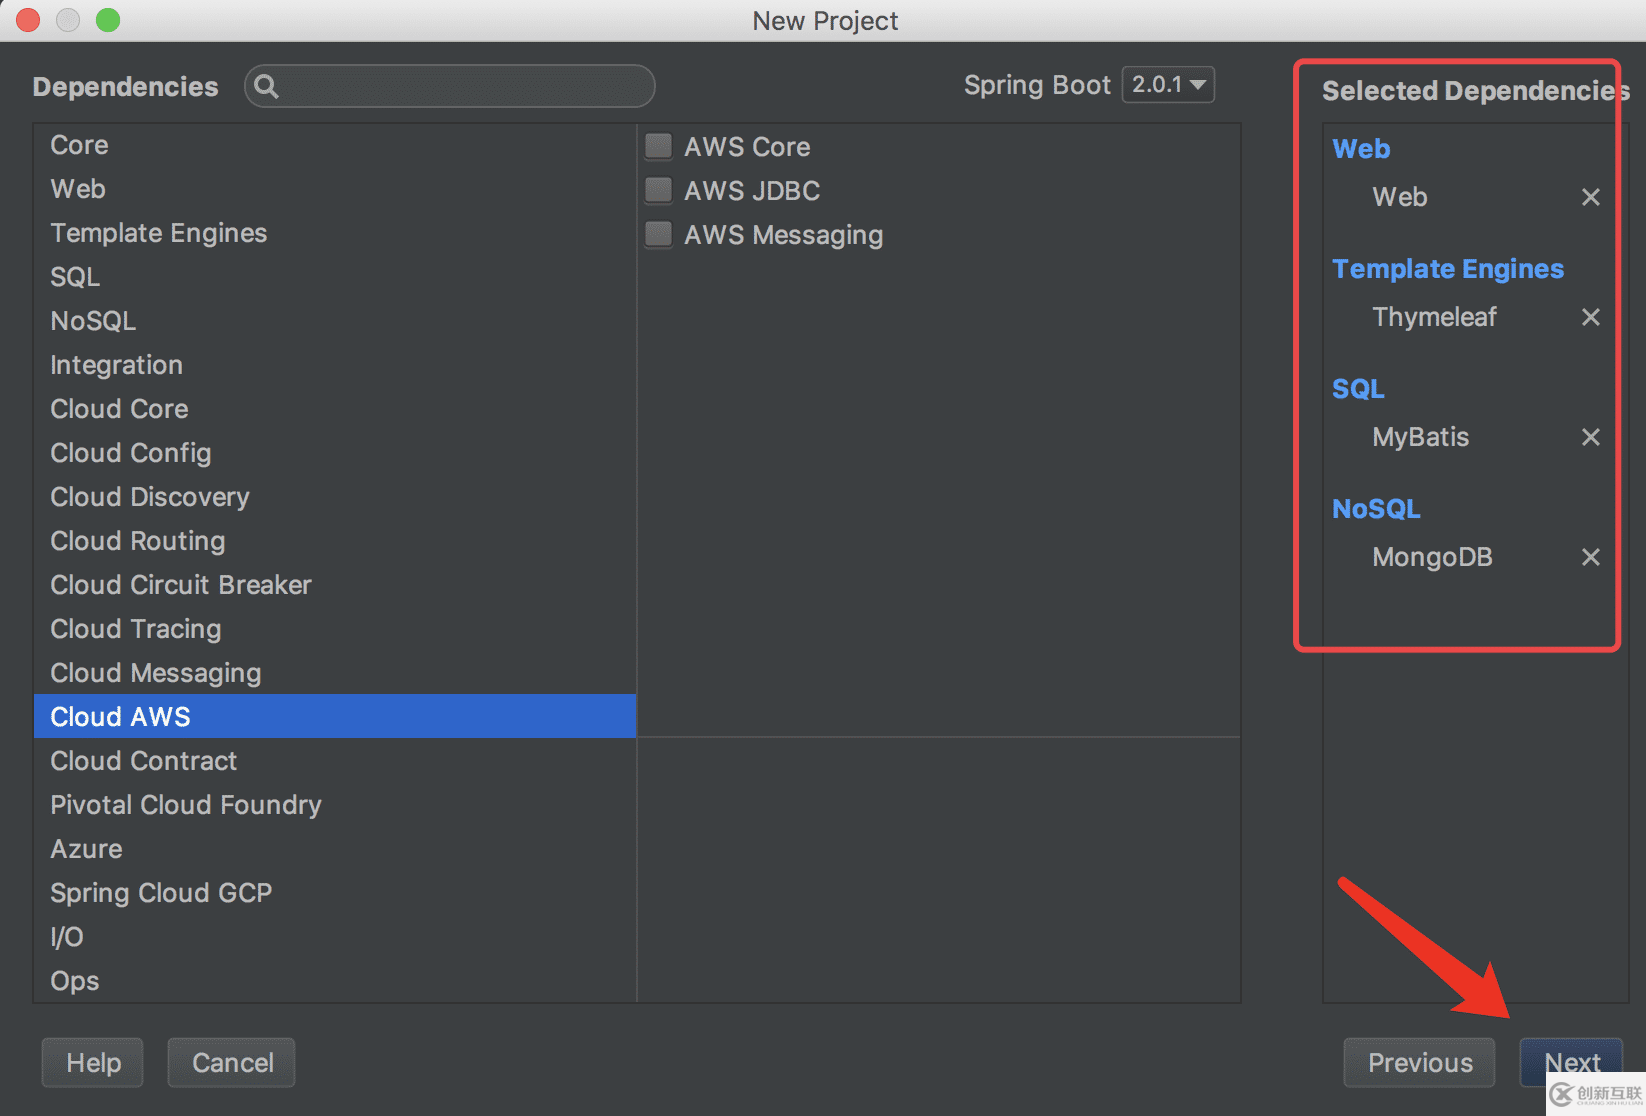The image size is (1646, 1116).
Task: Select the SQL category in list
Action: [335, 277]
